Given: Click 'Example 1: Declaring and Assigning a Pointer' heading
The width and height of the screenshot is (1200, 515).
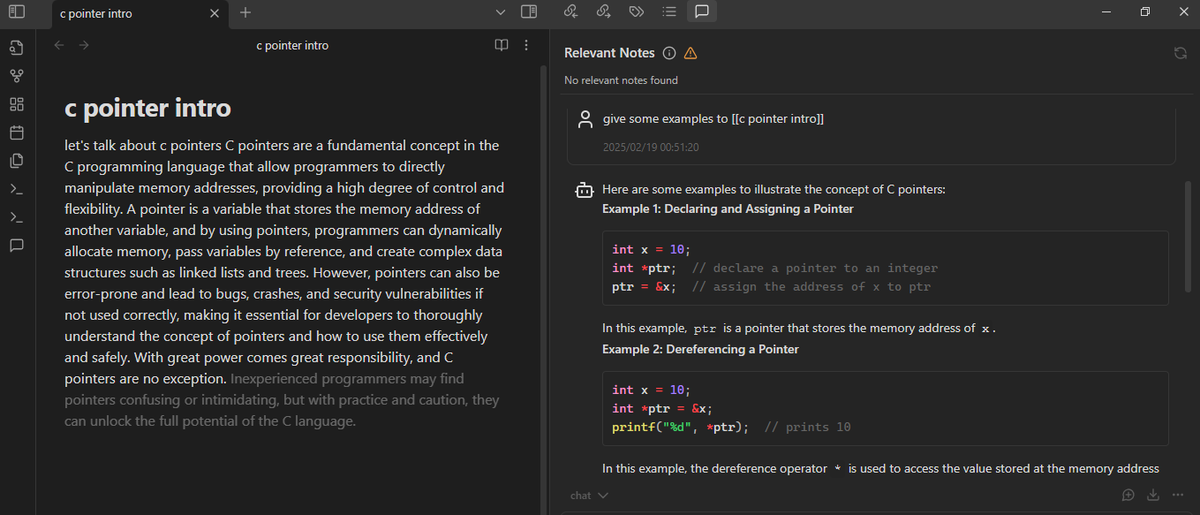Looking at the screenshot, I should click(x=727, y=209).
